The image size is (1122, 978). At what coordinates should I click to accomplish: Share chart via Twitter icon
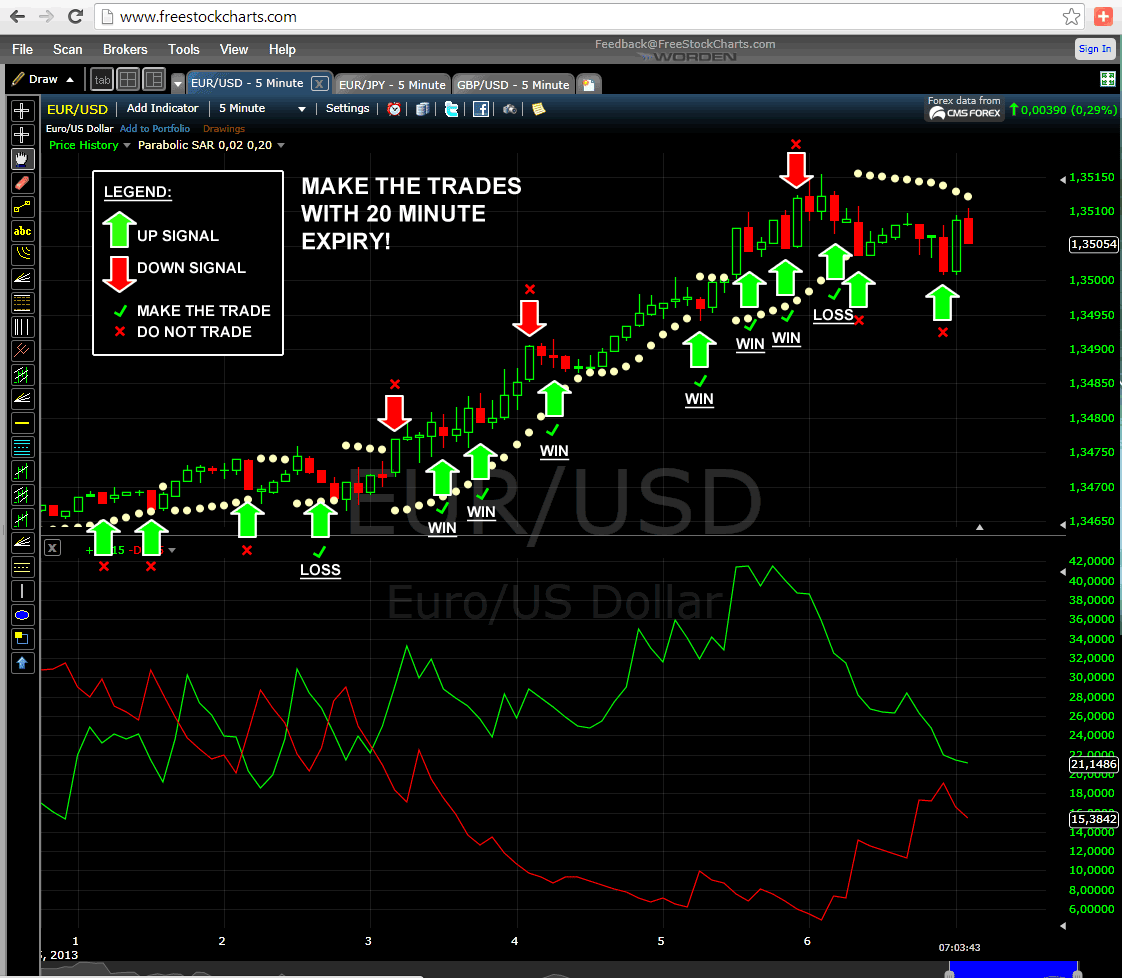[x=452, y=109]
